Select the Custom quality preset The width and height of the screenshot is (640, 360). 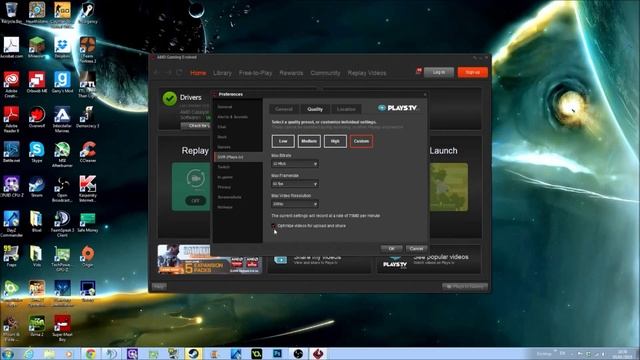coord(361,141)
